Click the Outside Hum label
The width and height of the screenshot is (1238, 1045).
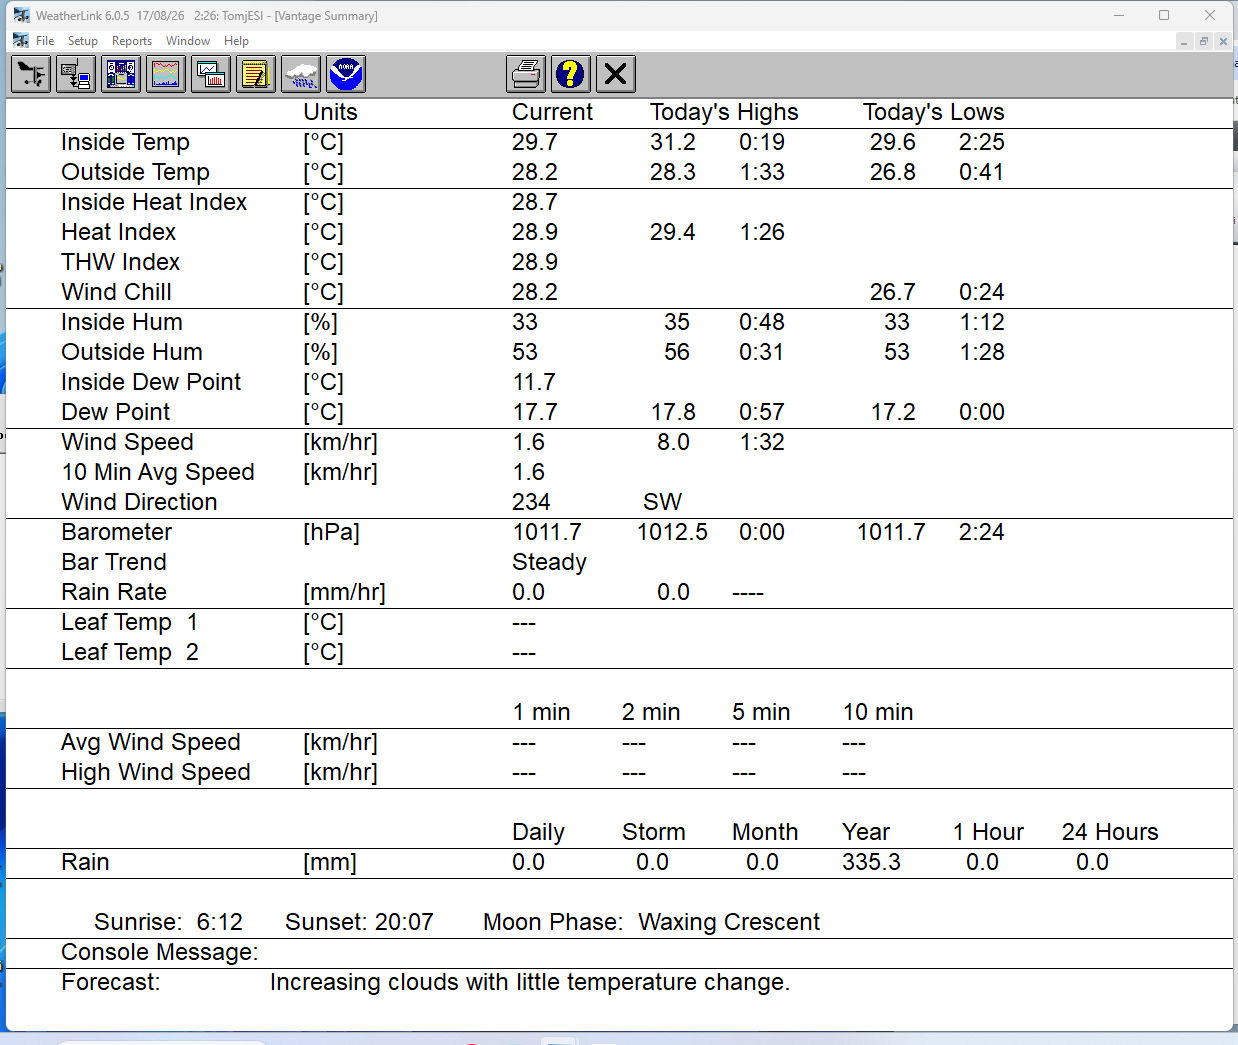pos(132,352)
